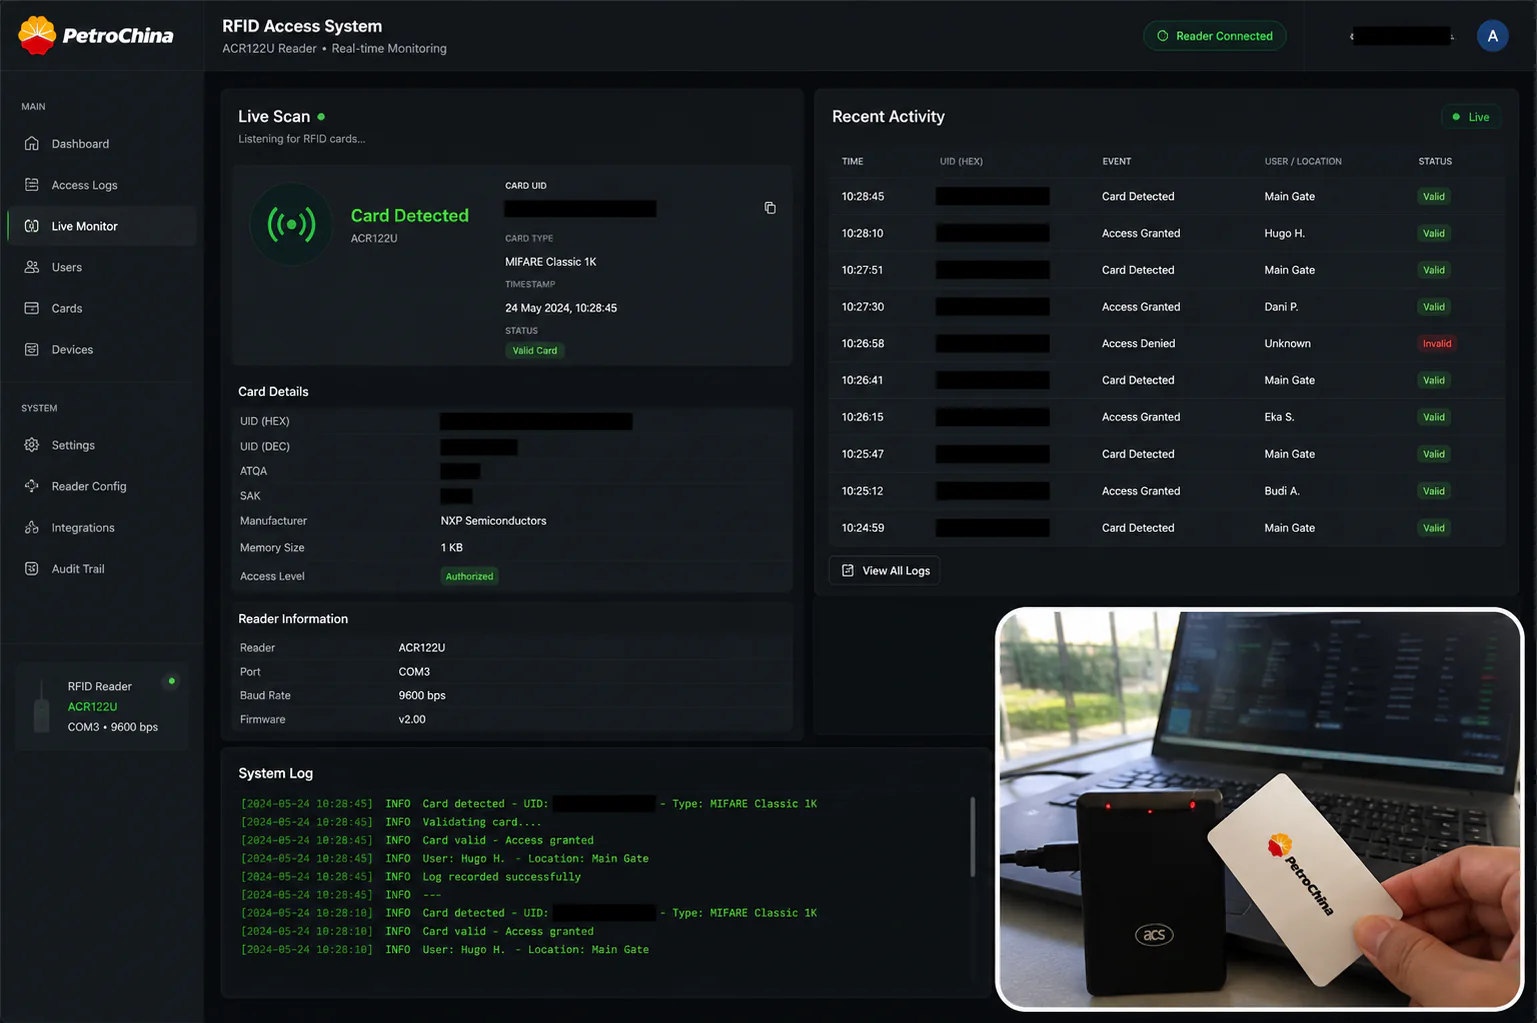Click the user avatar A icon

click(x=1492, y=36)
